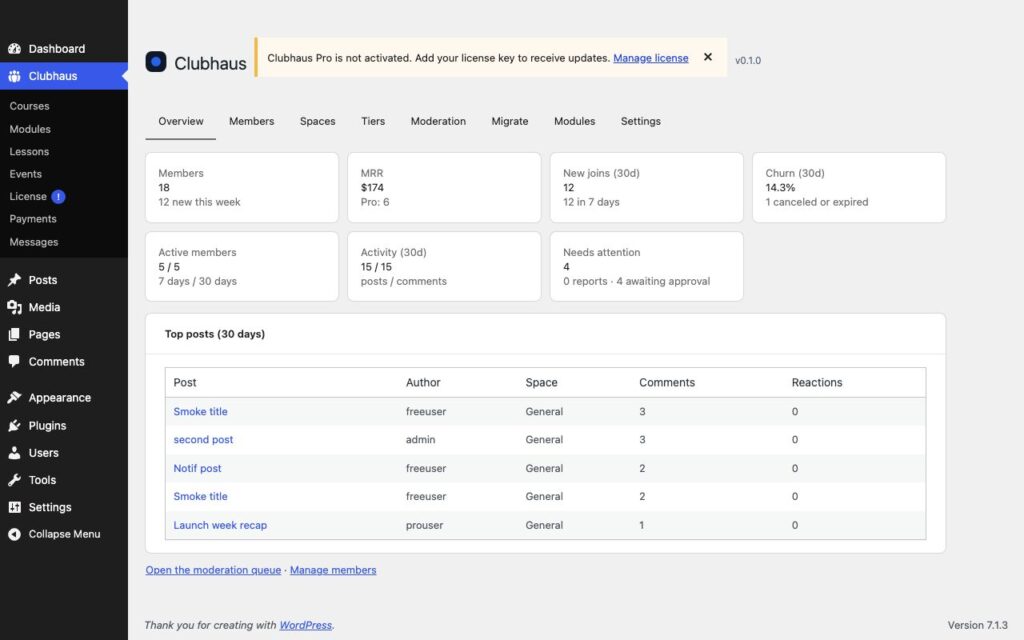The height and width of the screenshot is (640, 1024).
Task: Follow the Manage license link
Action: (x=650, y=58)
